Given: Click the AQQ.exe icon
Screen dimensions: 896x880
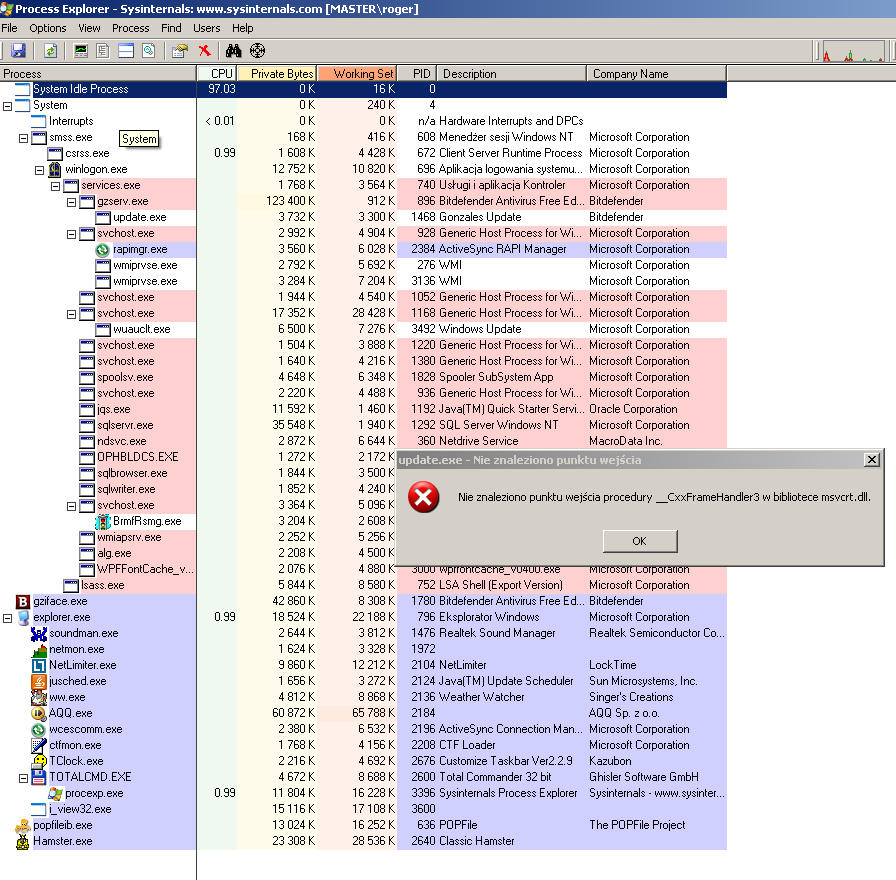Looking at the screenshot, I should [x=39, y=713].
